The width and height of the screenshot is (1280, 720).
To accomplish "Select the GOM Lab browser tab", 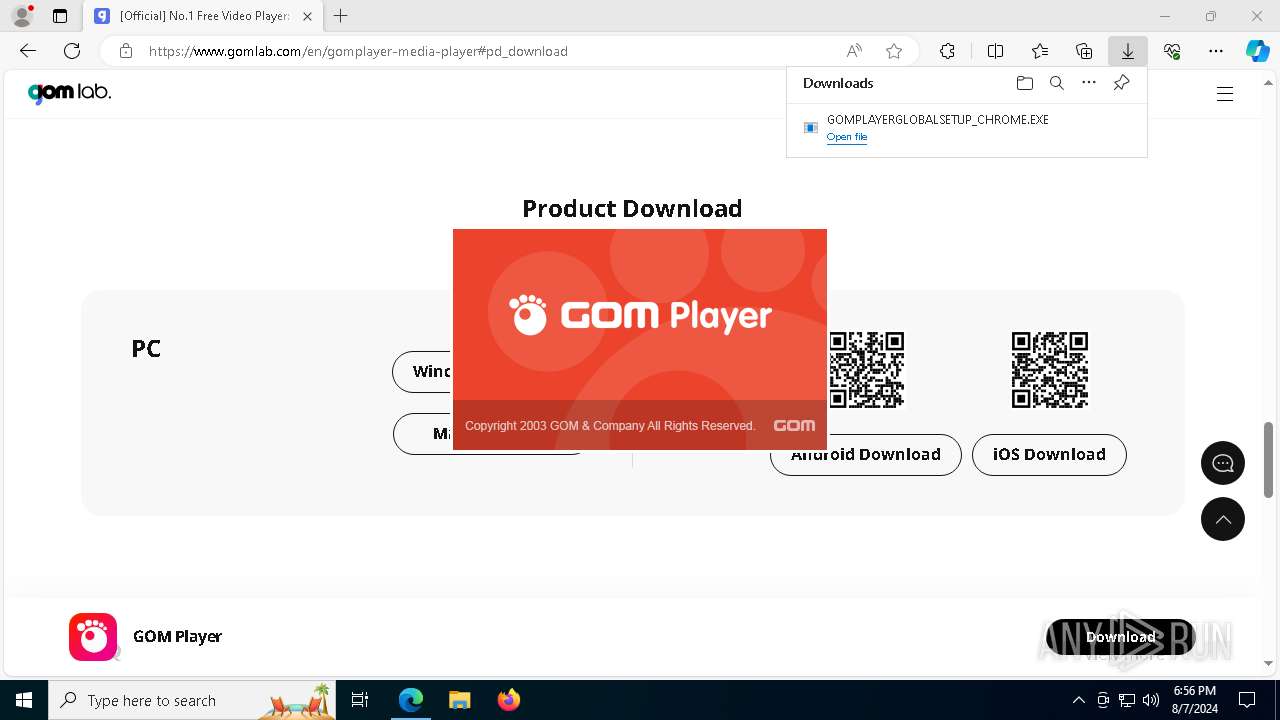I will point(203,16).
